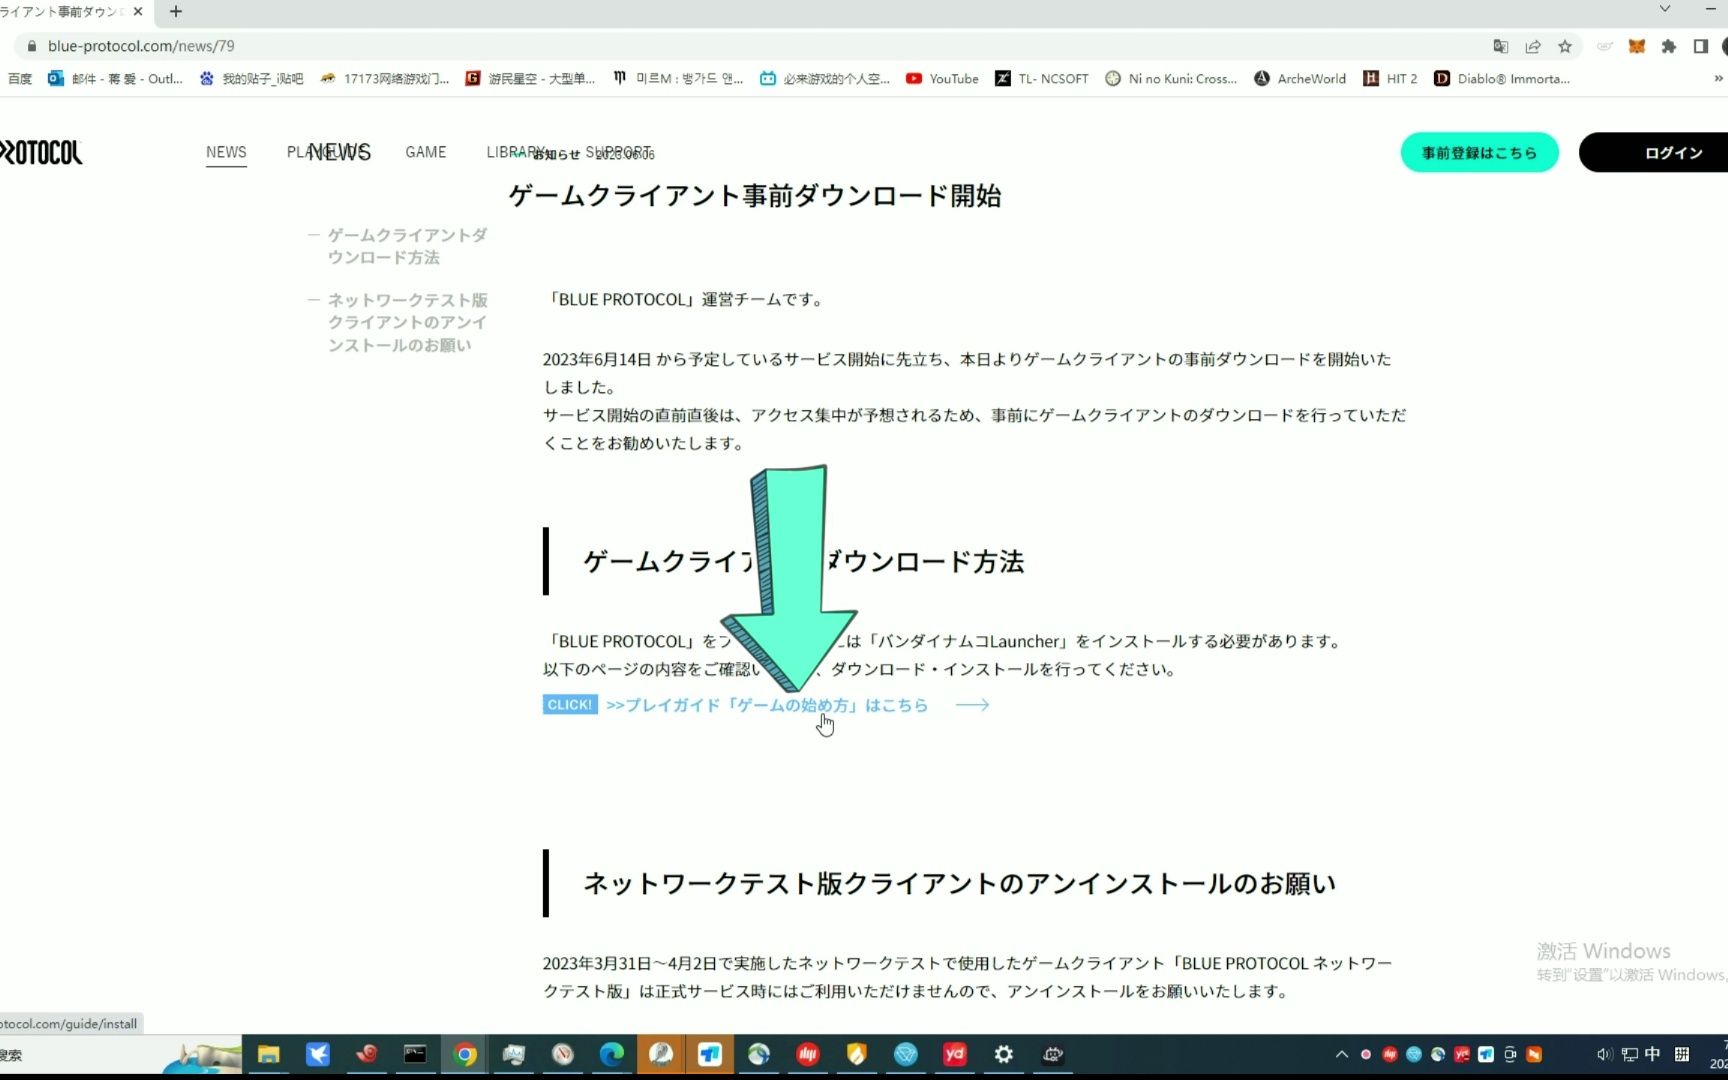Open the 百度 bookmark
Viewport: 1728px width, 1080px height.
click(x=20, y=78)
